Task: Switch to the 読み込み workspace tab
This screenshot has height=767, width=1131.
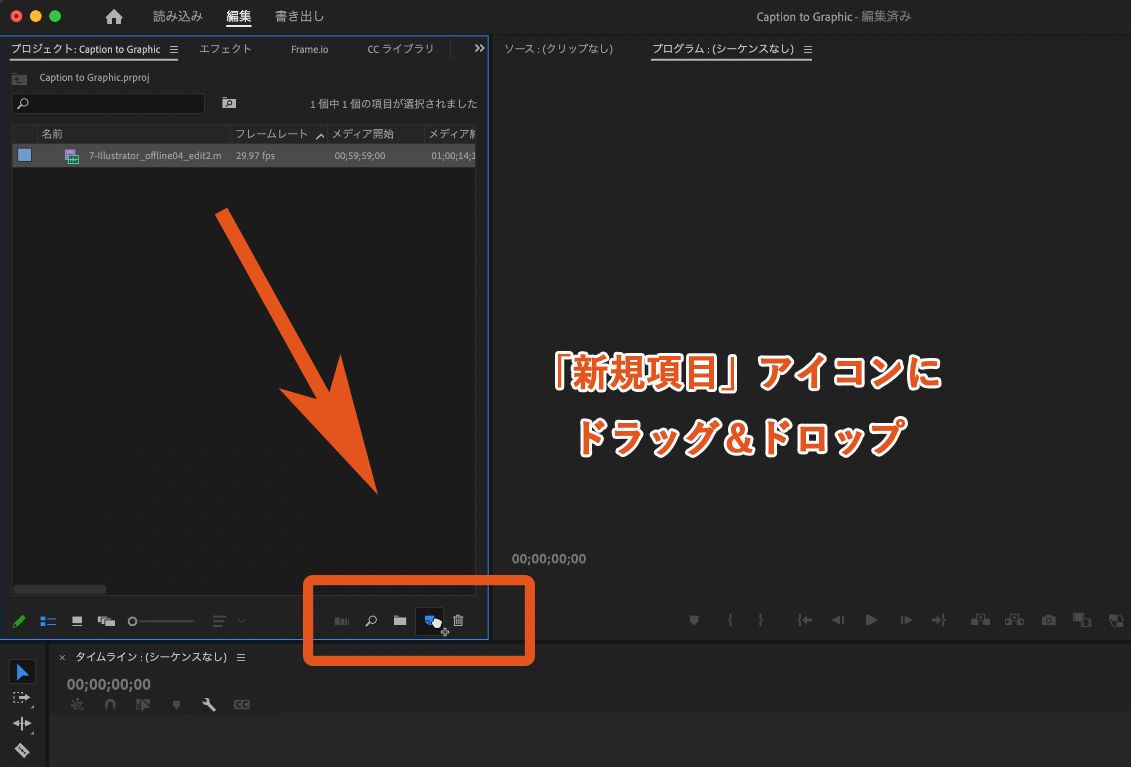Action: (177, 16)
